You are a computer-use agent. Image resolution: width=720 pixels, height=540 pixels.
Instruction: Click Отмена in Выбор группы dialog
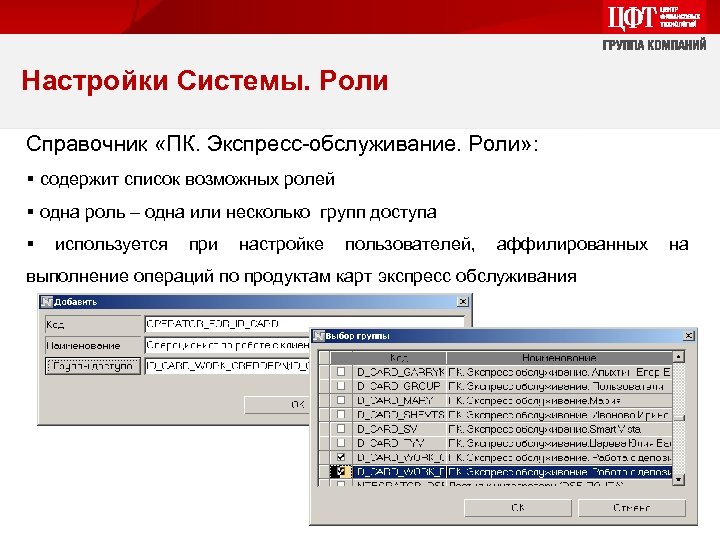tap(632, 508)
